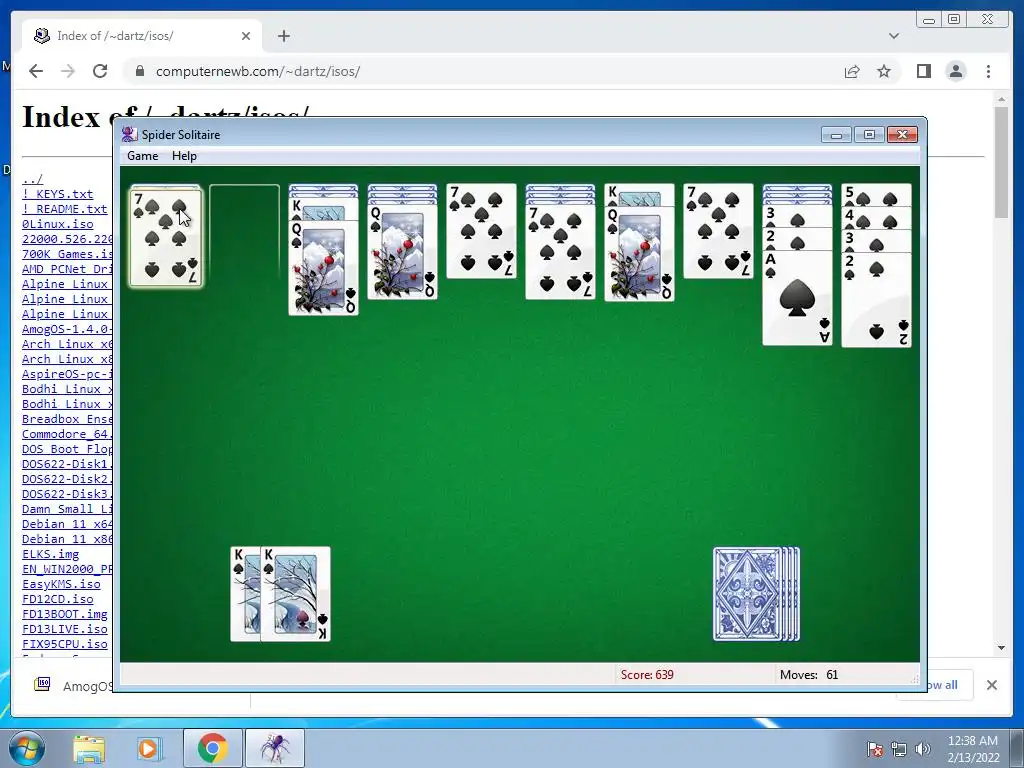Open Chrome side panel

(923, 71)
